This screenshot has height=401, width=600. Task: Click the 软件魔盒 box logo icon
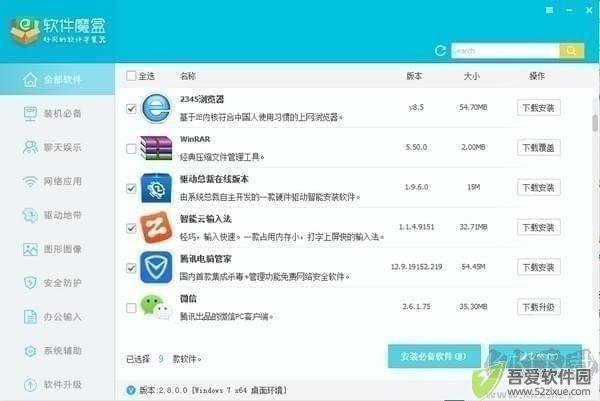25,31
